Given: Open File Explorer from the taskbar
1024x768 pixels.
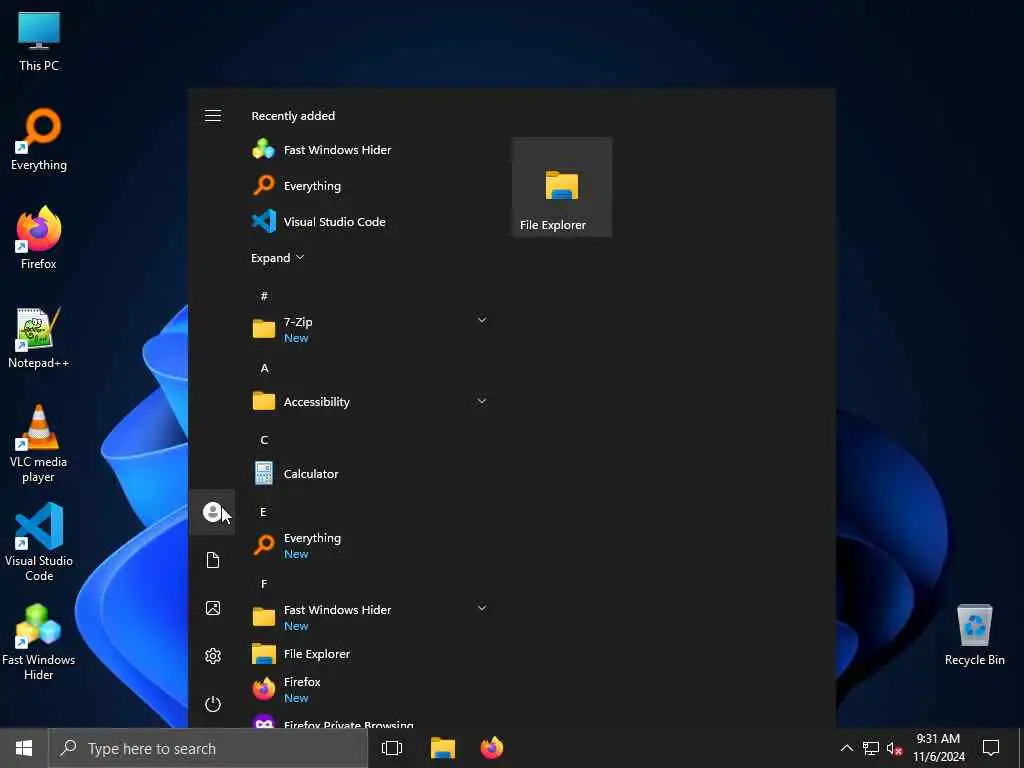Looking at the screenshot, I should click(x=442, y=748).
